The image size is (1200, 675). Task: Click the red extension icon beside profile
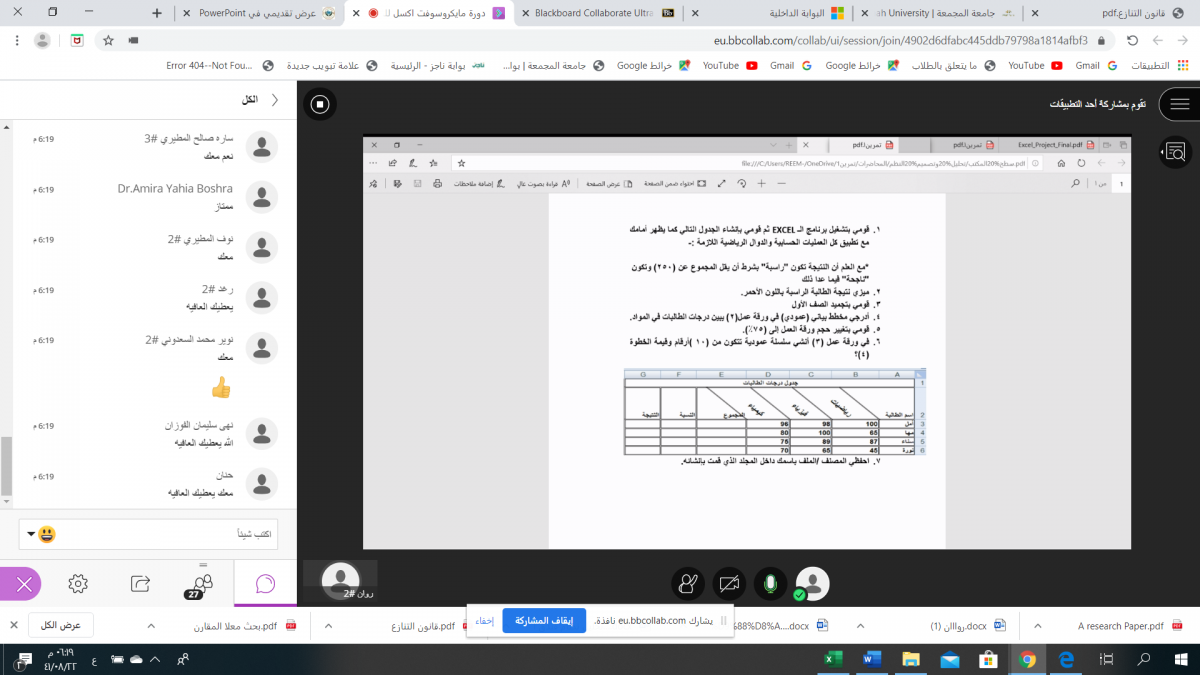coord(77,40)
